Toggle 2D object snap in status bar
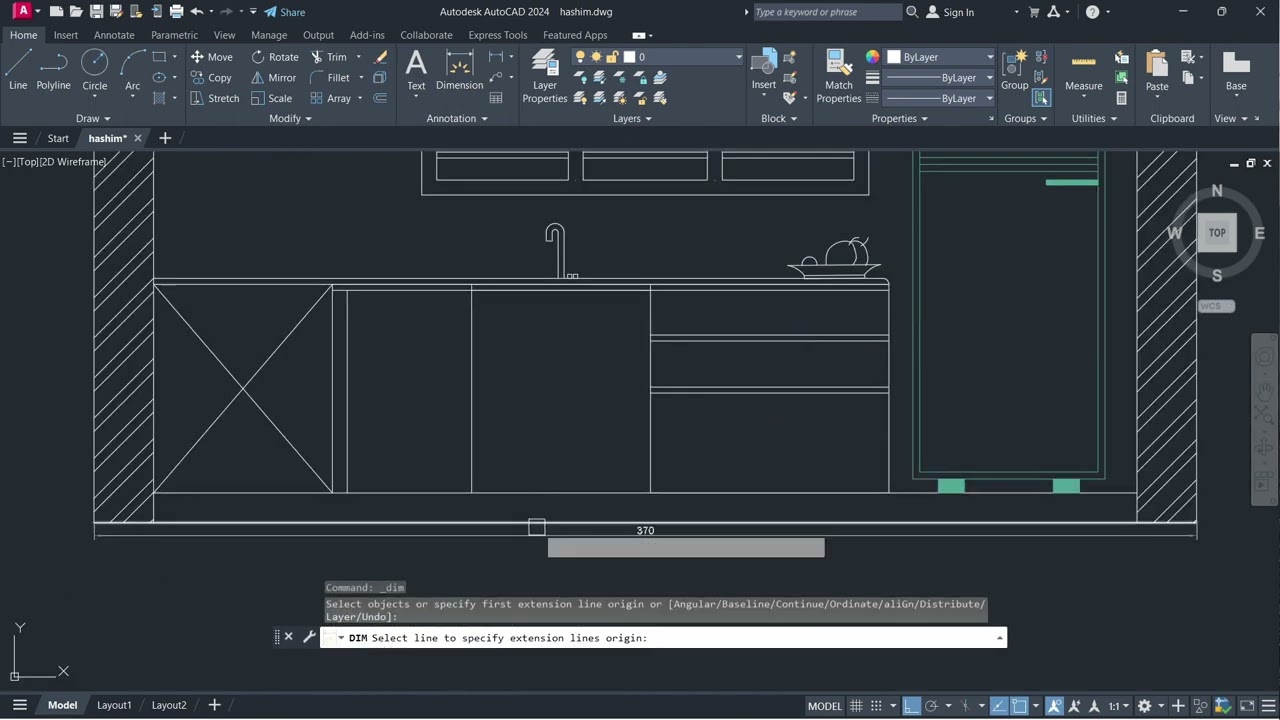This screenshot has width=1280, height=720. click(x=1019, y=706)
